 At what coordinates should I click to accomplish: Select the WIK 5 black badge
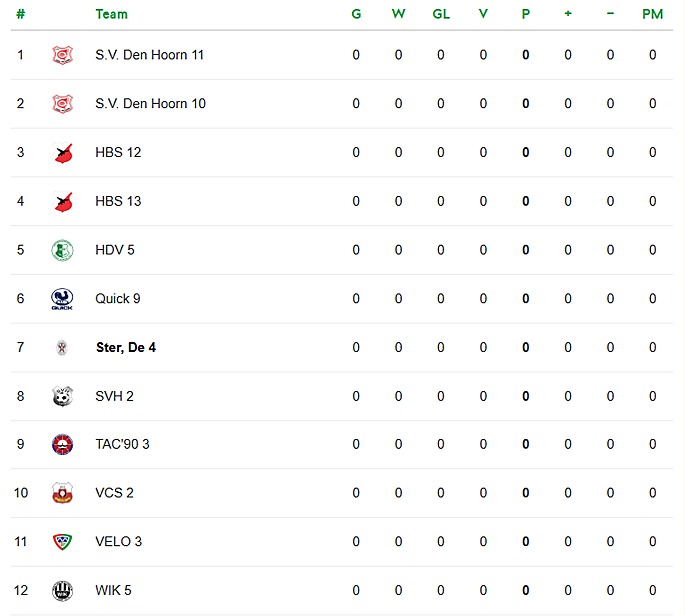[x=62, y=591]
